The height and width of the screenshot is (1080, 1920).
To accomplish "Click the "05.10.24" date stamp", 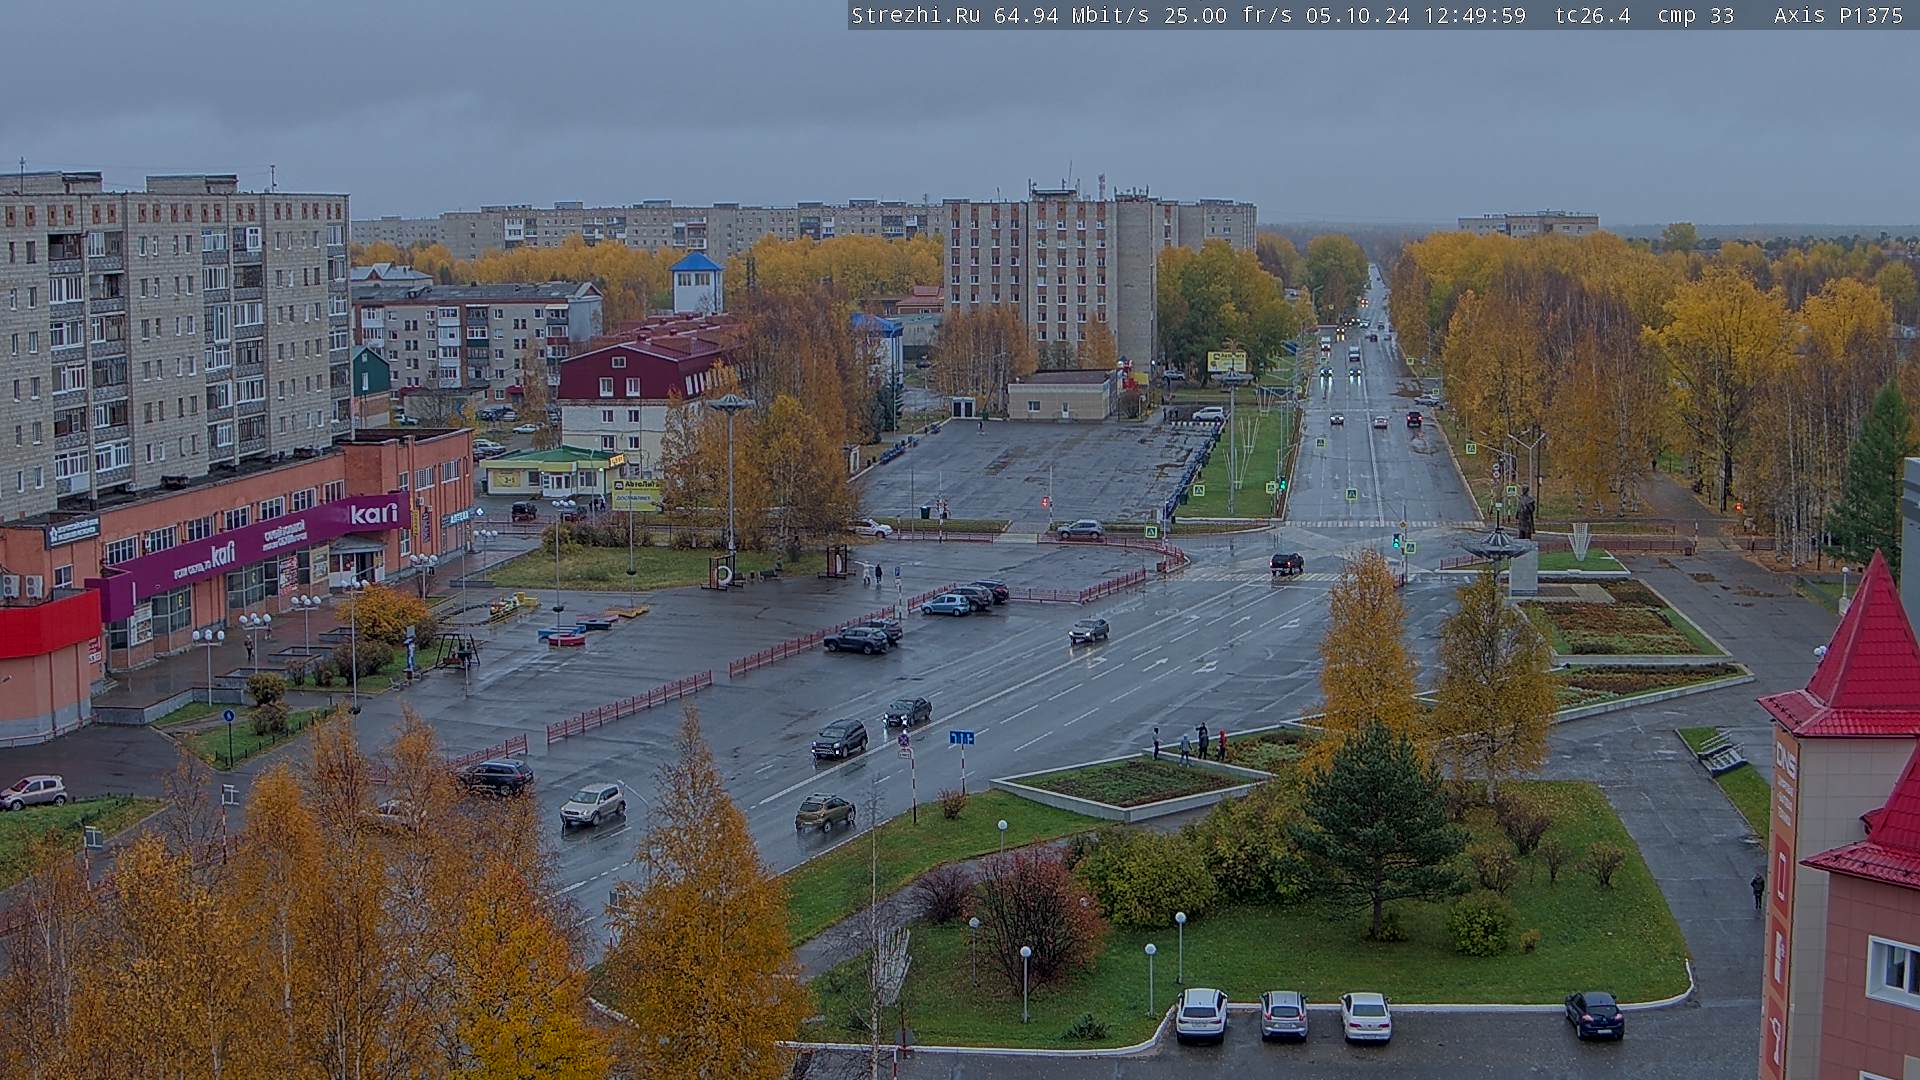I will click(x=1358, y=15).
